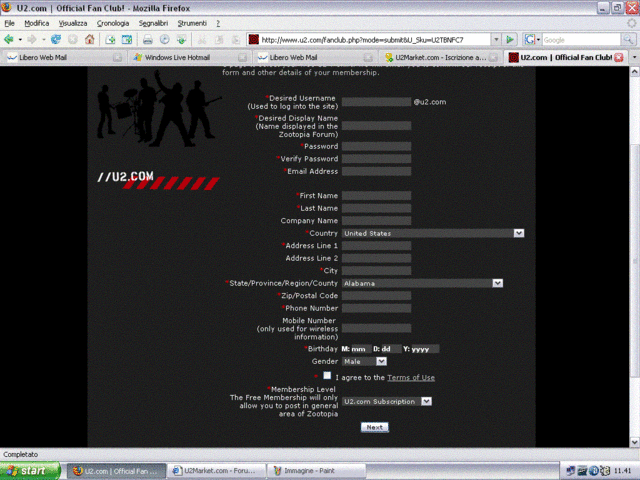Image resolution: width=640 pixels, height=480 pixels.
Task: Click the First Name field
Action: [376, 196]
